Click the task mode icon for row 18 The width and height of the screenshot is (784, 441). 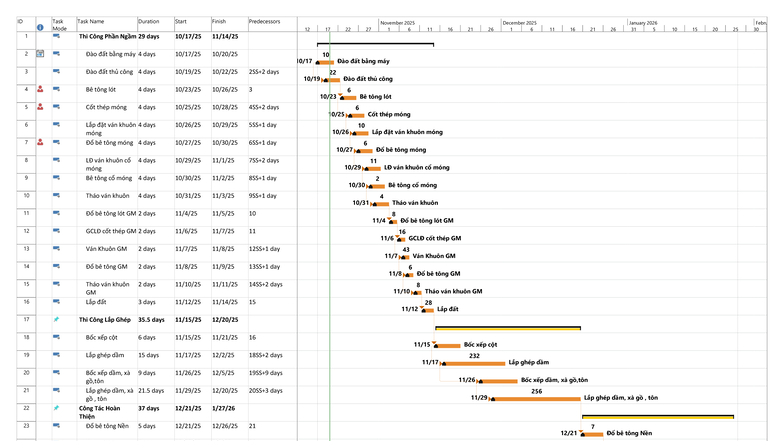pyautogui.click(x=56, y=337)
